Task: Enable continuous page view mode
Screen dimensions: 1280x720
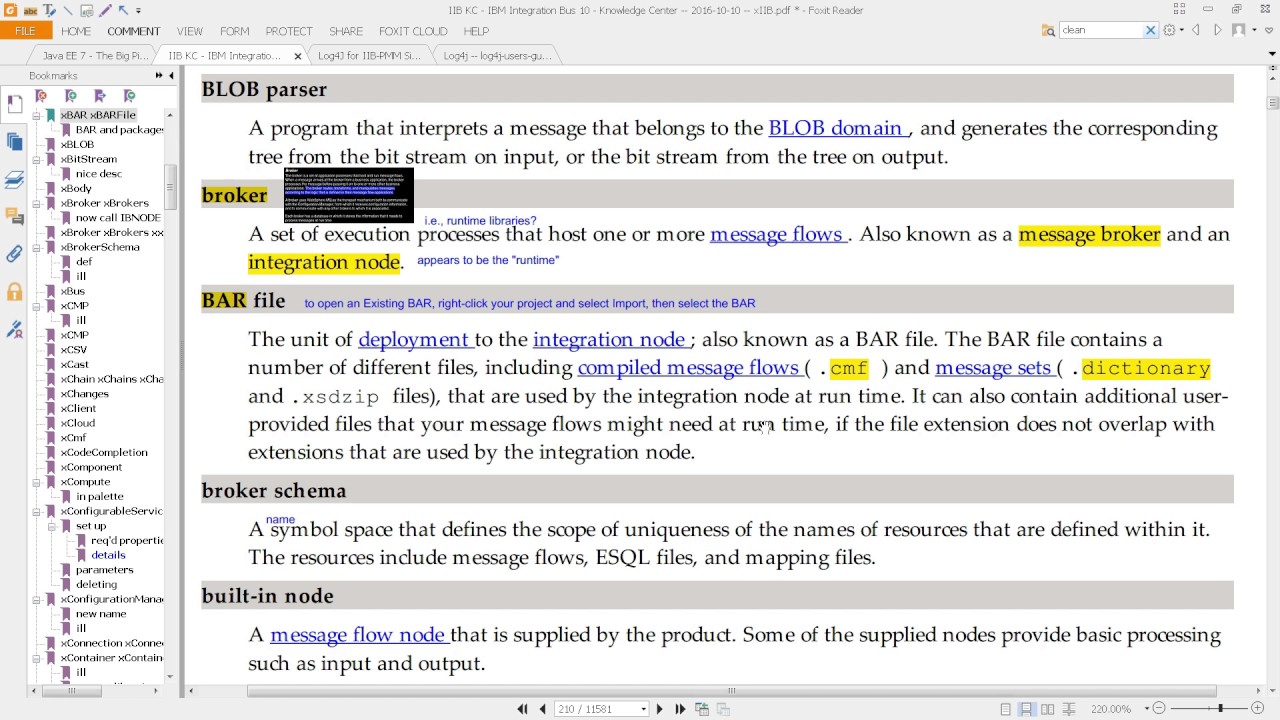Action: (x=1026, y=709)
